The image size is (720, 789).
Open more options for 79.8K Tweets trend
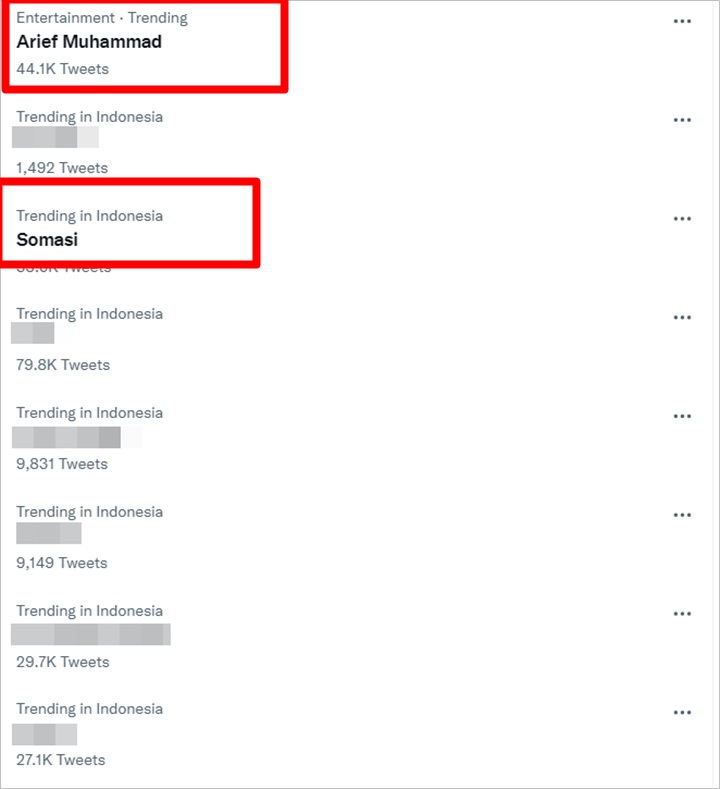click(x=682, y=318)
